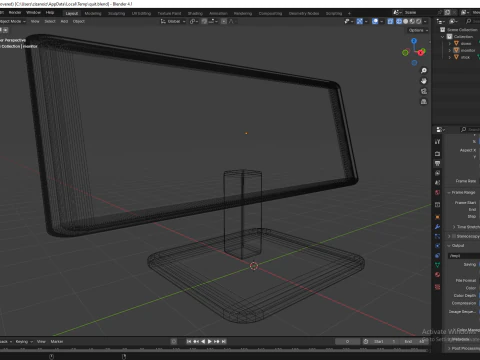Open the Keying dropdown in timeline

tap(24, 341)
